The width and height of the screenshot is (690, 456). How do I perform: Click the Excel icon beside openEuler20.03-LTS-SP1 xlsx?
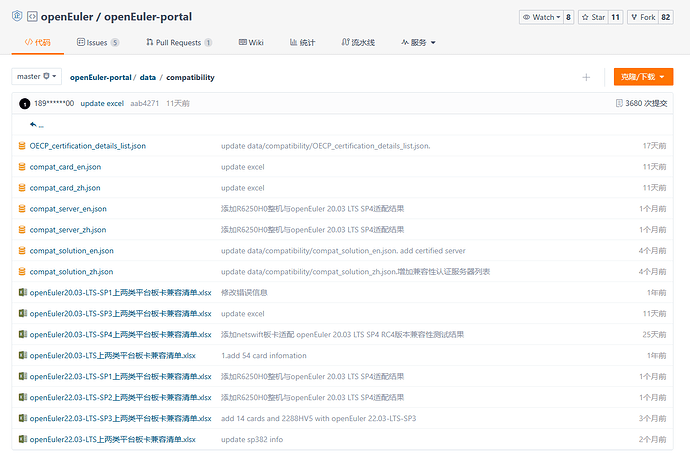(x=22, y=292)
